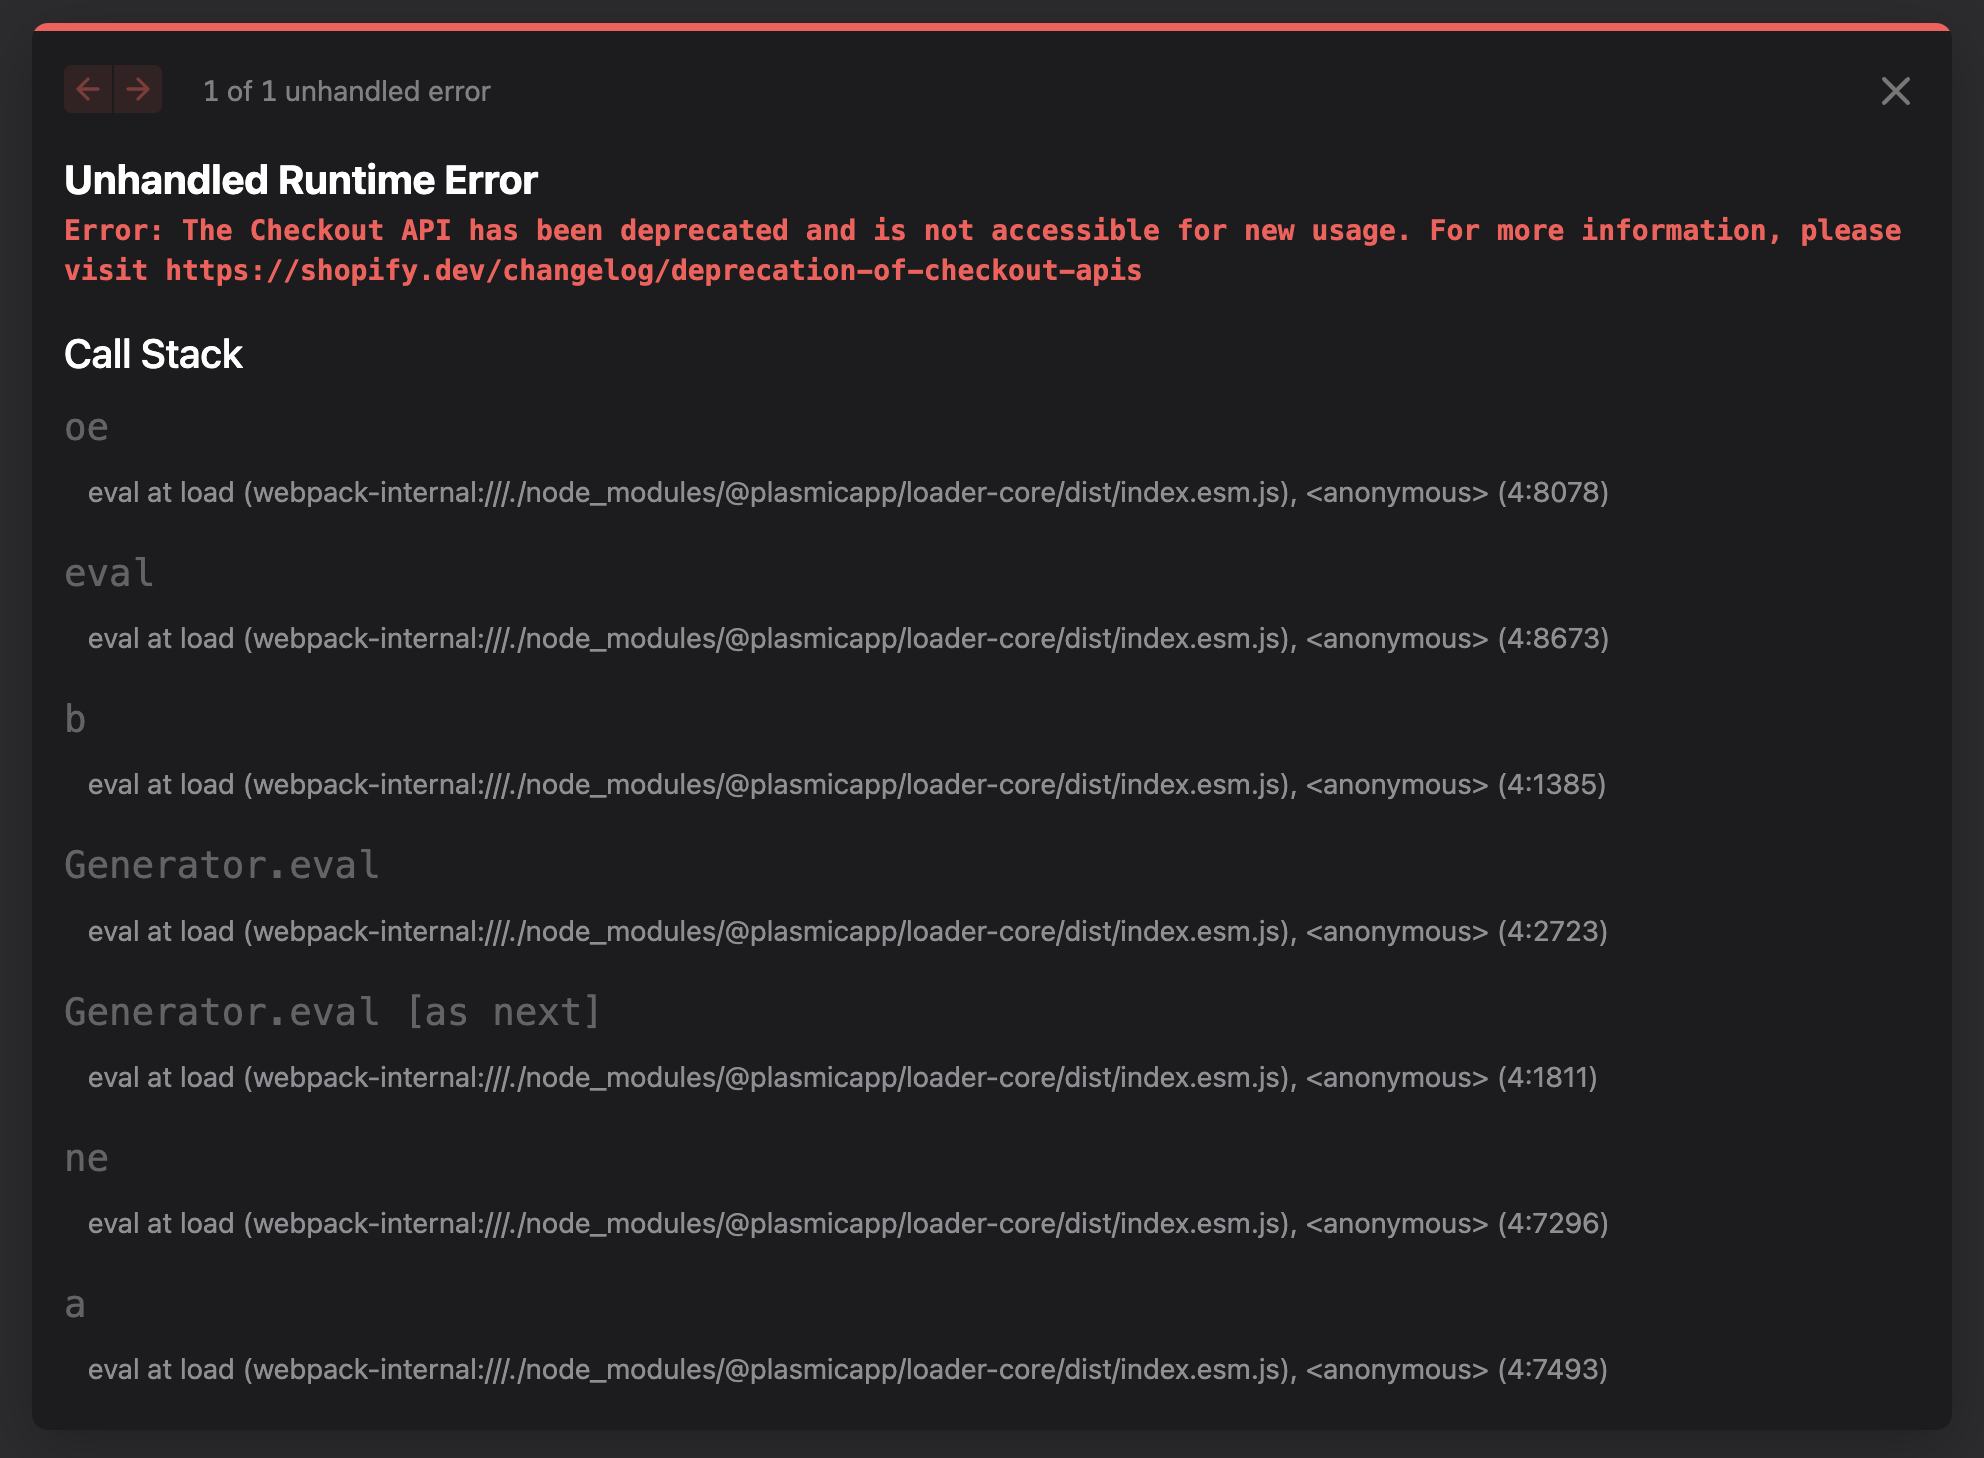Click 'Generator.eval [as next]' frame
The height and width of the screenshot is (1458, 1984).
(x=332, y=1012)
